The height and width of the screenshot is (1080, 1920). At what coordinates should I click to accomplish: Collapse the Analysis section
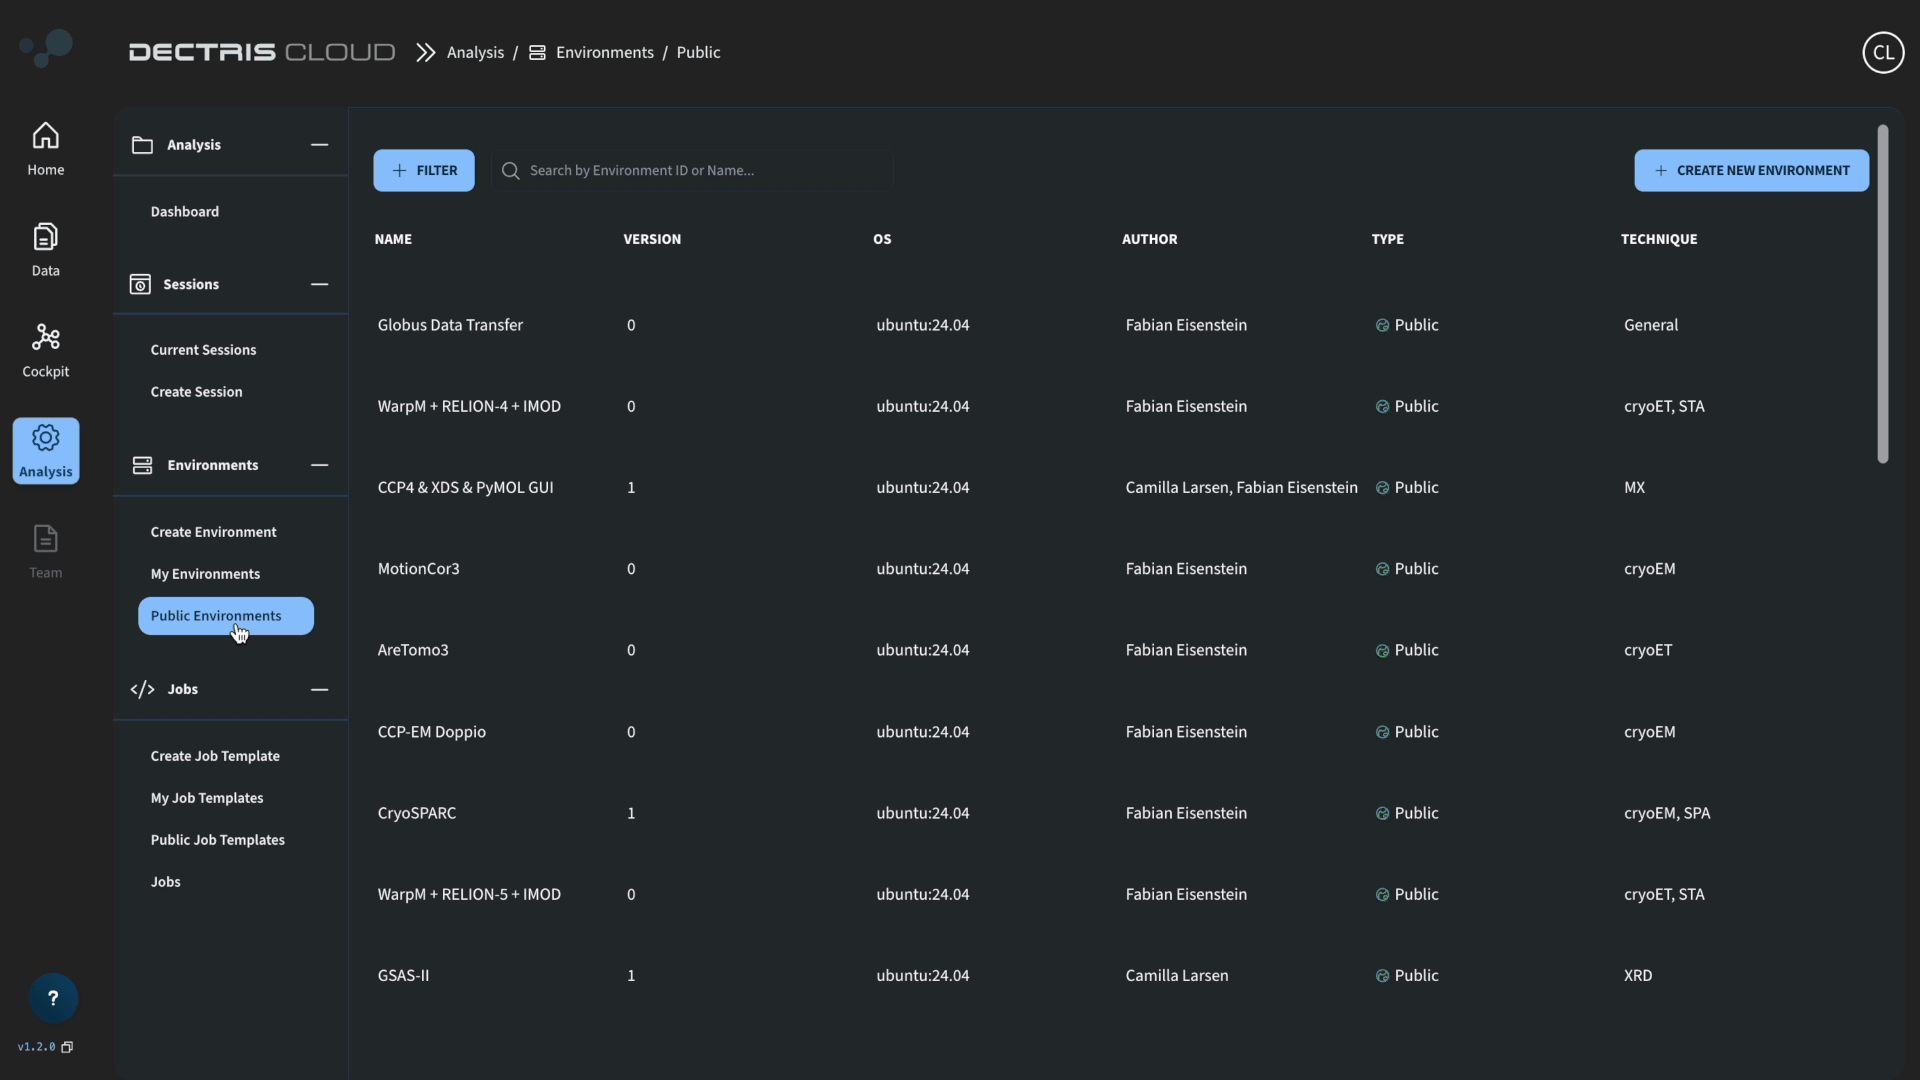tap(319, 145)
